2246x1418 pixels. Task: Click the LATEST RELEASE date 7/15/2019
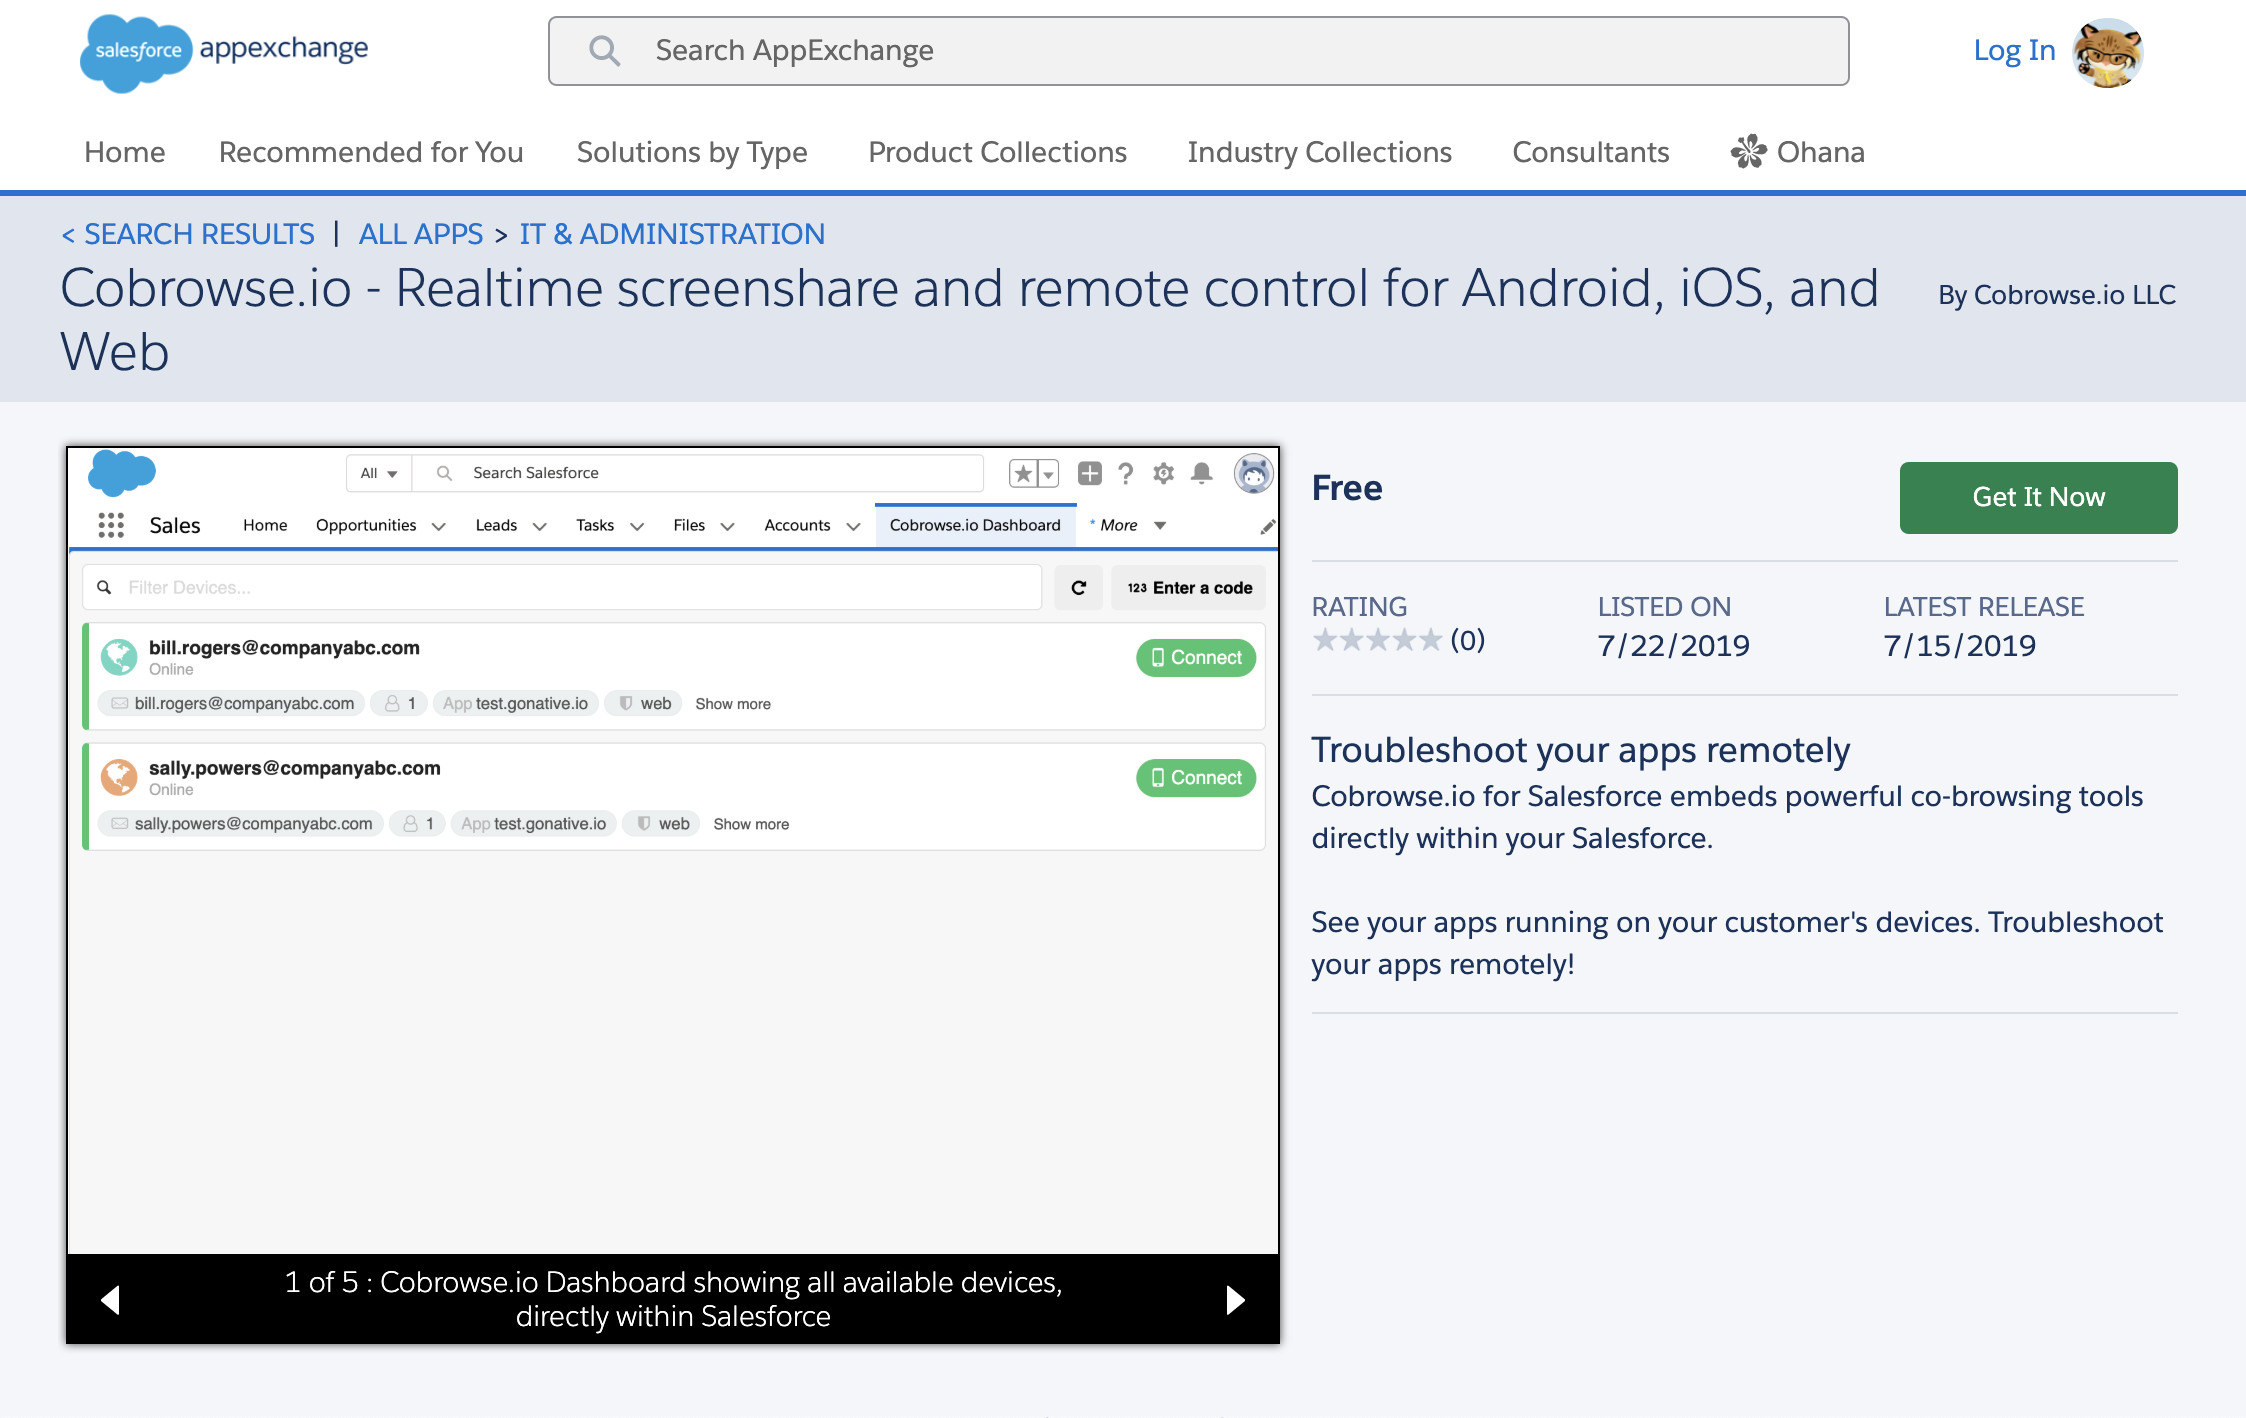coord(1960,646)
